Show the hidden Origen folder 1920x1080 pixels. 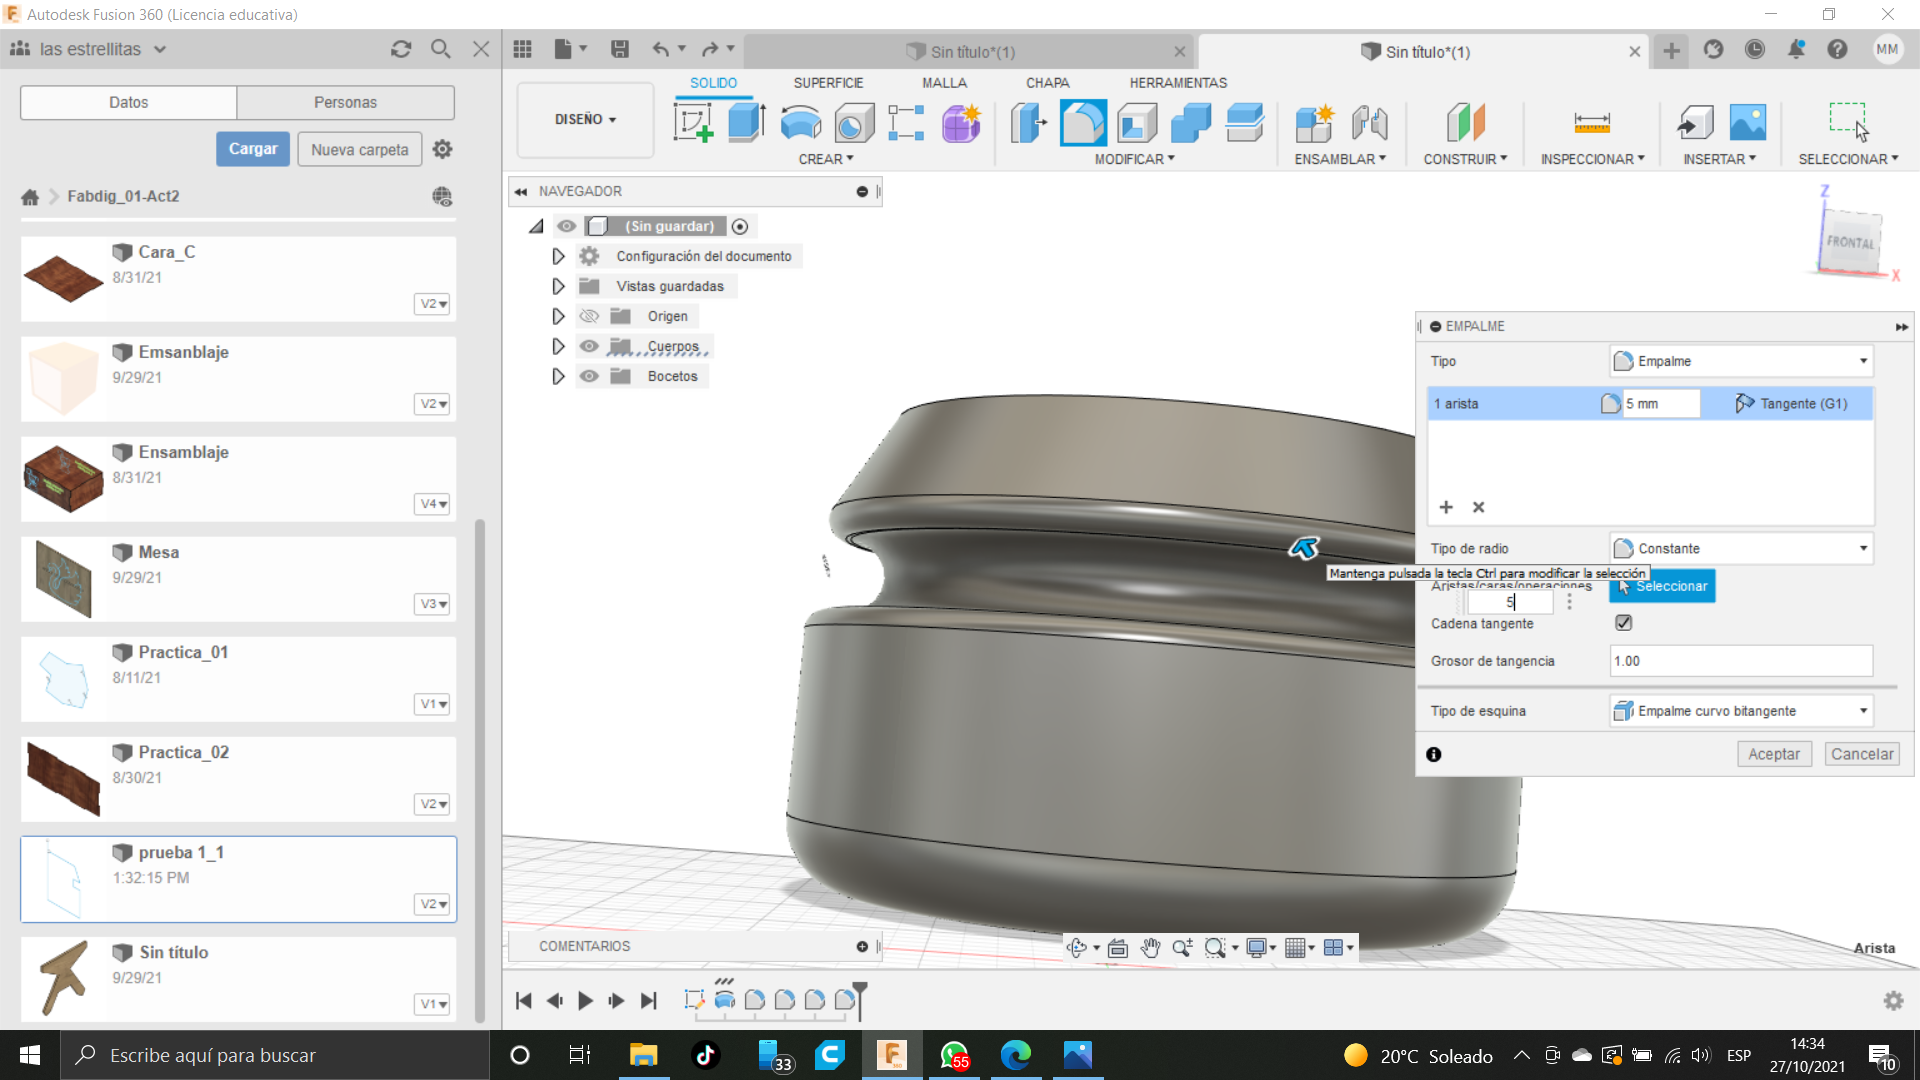tap(589, 316)
